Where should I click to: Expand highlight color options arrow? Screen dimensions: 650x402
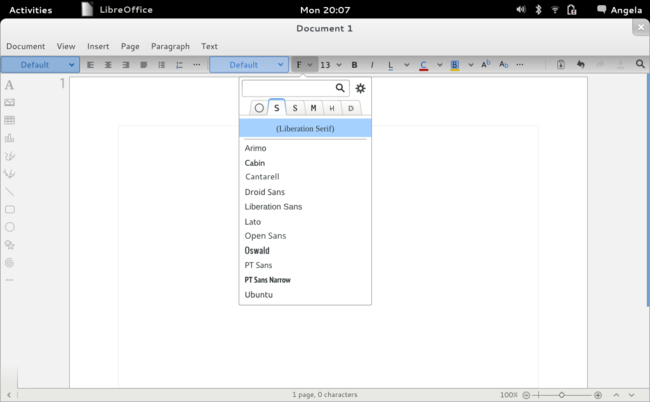(x=471, y=65)
